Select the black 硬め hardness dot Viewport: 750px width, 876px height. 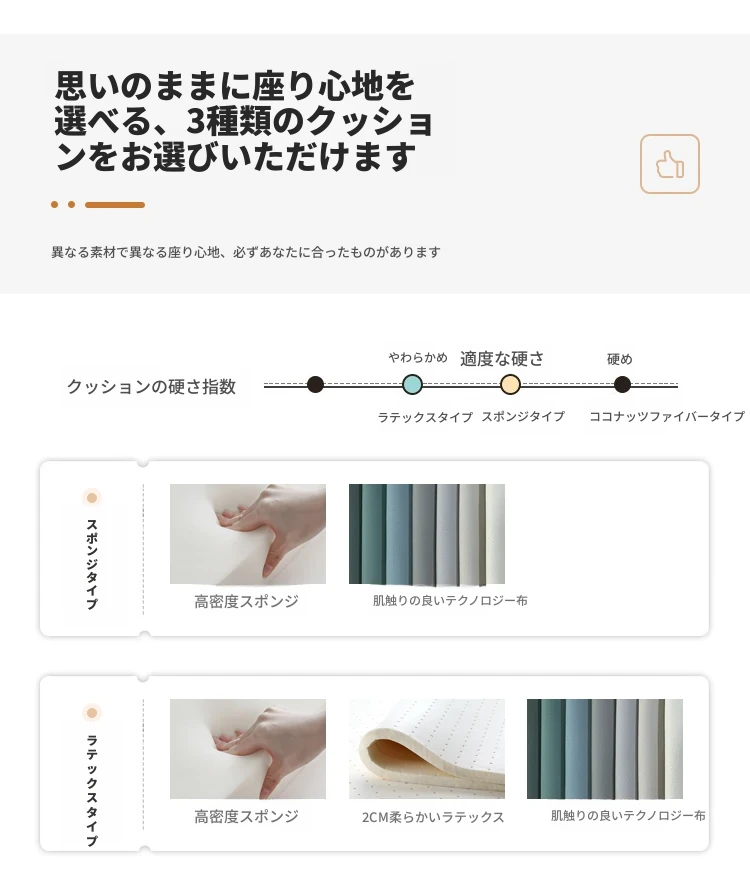click(x=622, y=384)
